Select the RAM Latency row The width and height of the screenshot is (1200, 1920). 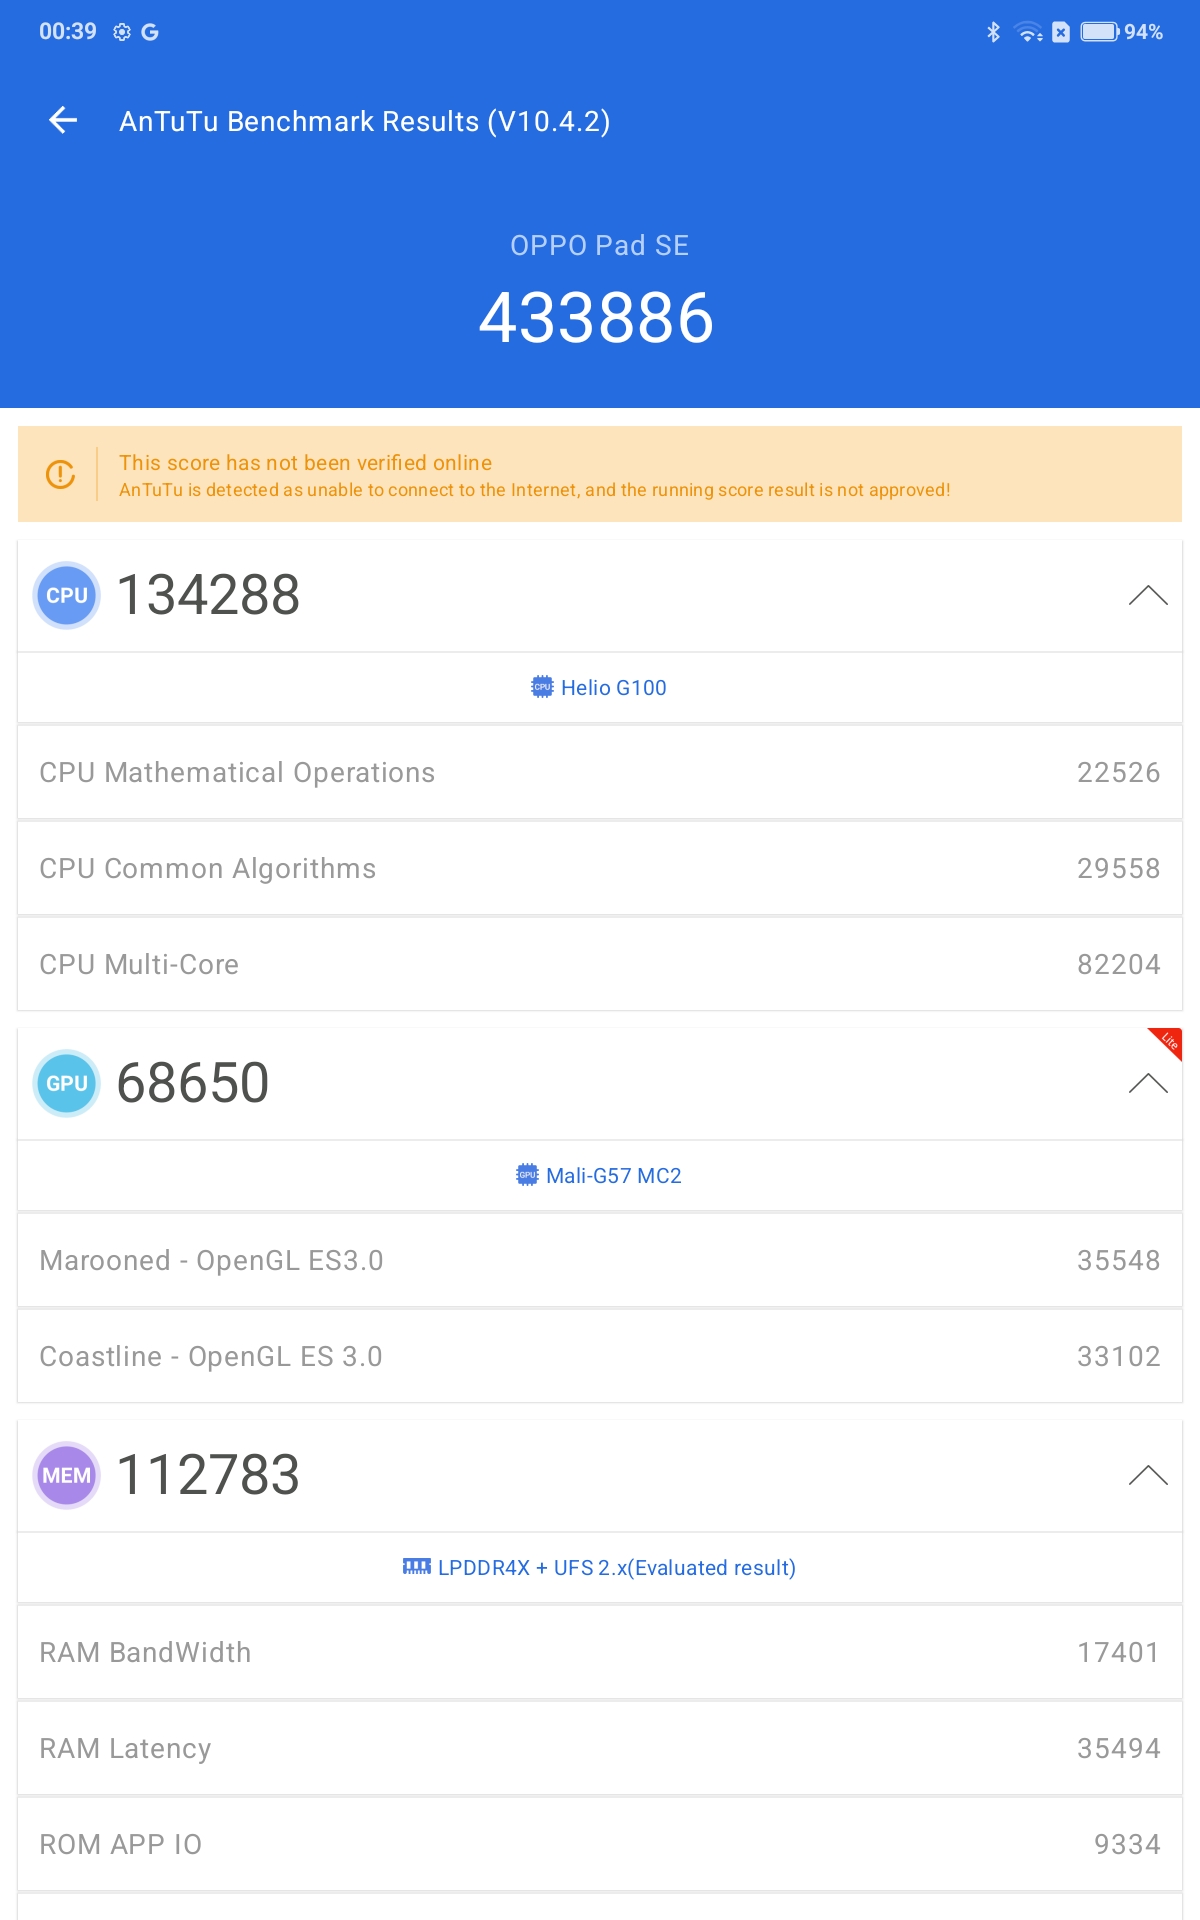tap(600, 1749)
